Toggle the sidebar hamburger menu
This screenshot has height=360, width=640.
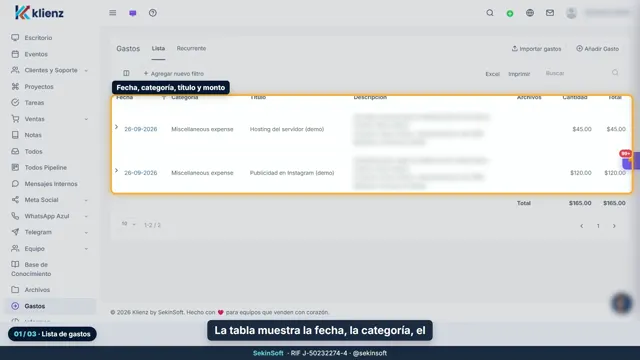click(113, 13)
